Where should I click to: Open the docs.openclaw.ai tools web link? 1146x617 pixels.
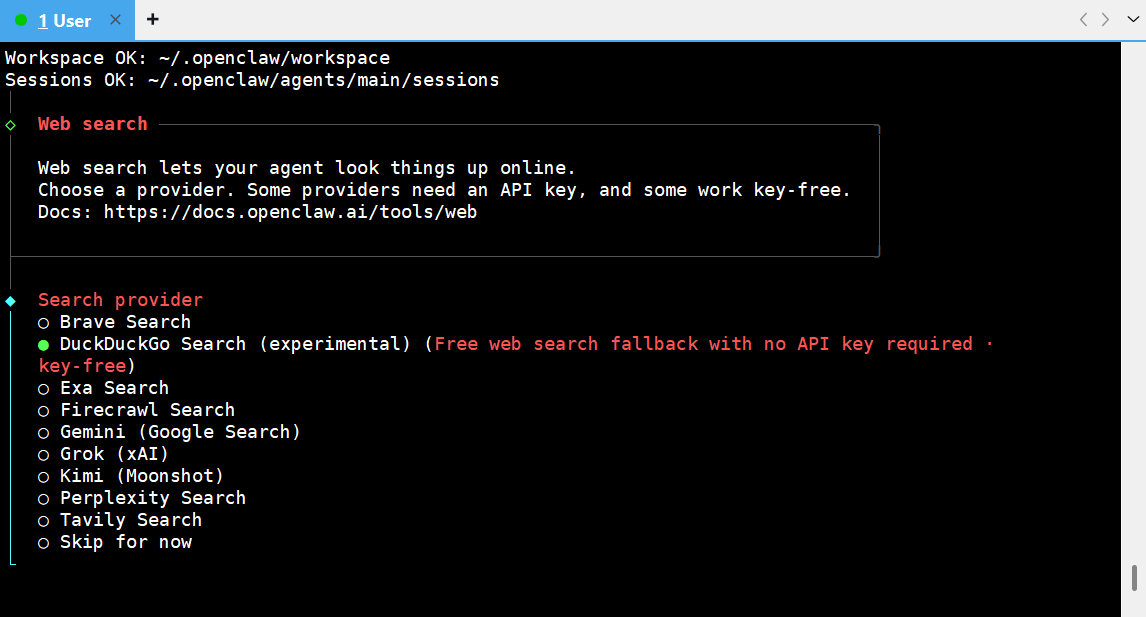(x=290, y=212)
